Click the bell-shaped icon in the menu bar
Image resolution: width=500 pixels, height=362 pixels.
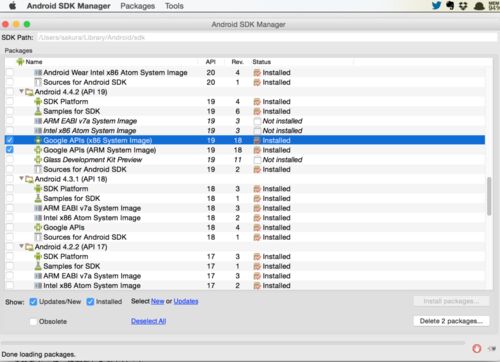click(x=479, y=6)
